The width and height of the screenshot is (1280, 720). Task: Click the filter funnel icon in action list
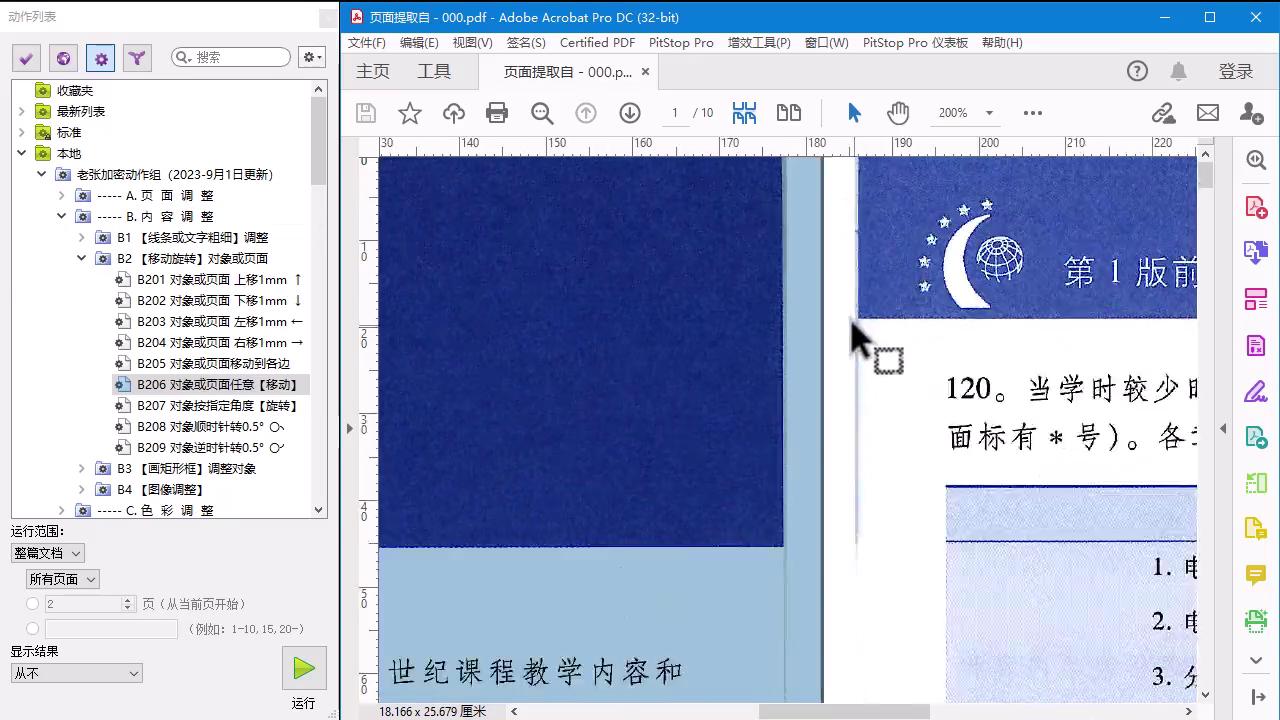(137, 58)
